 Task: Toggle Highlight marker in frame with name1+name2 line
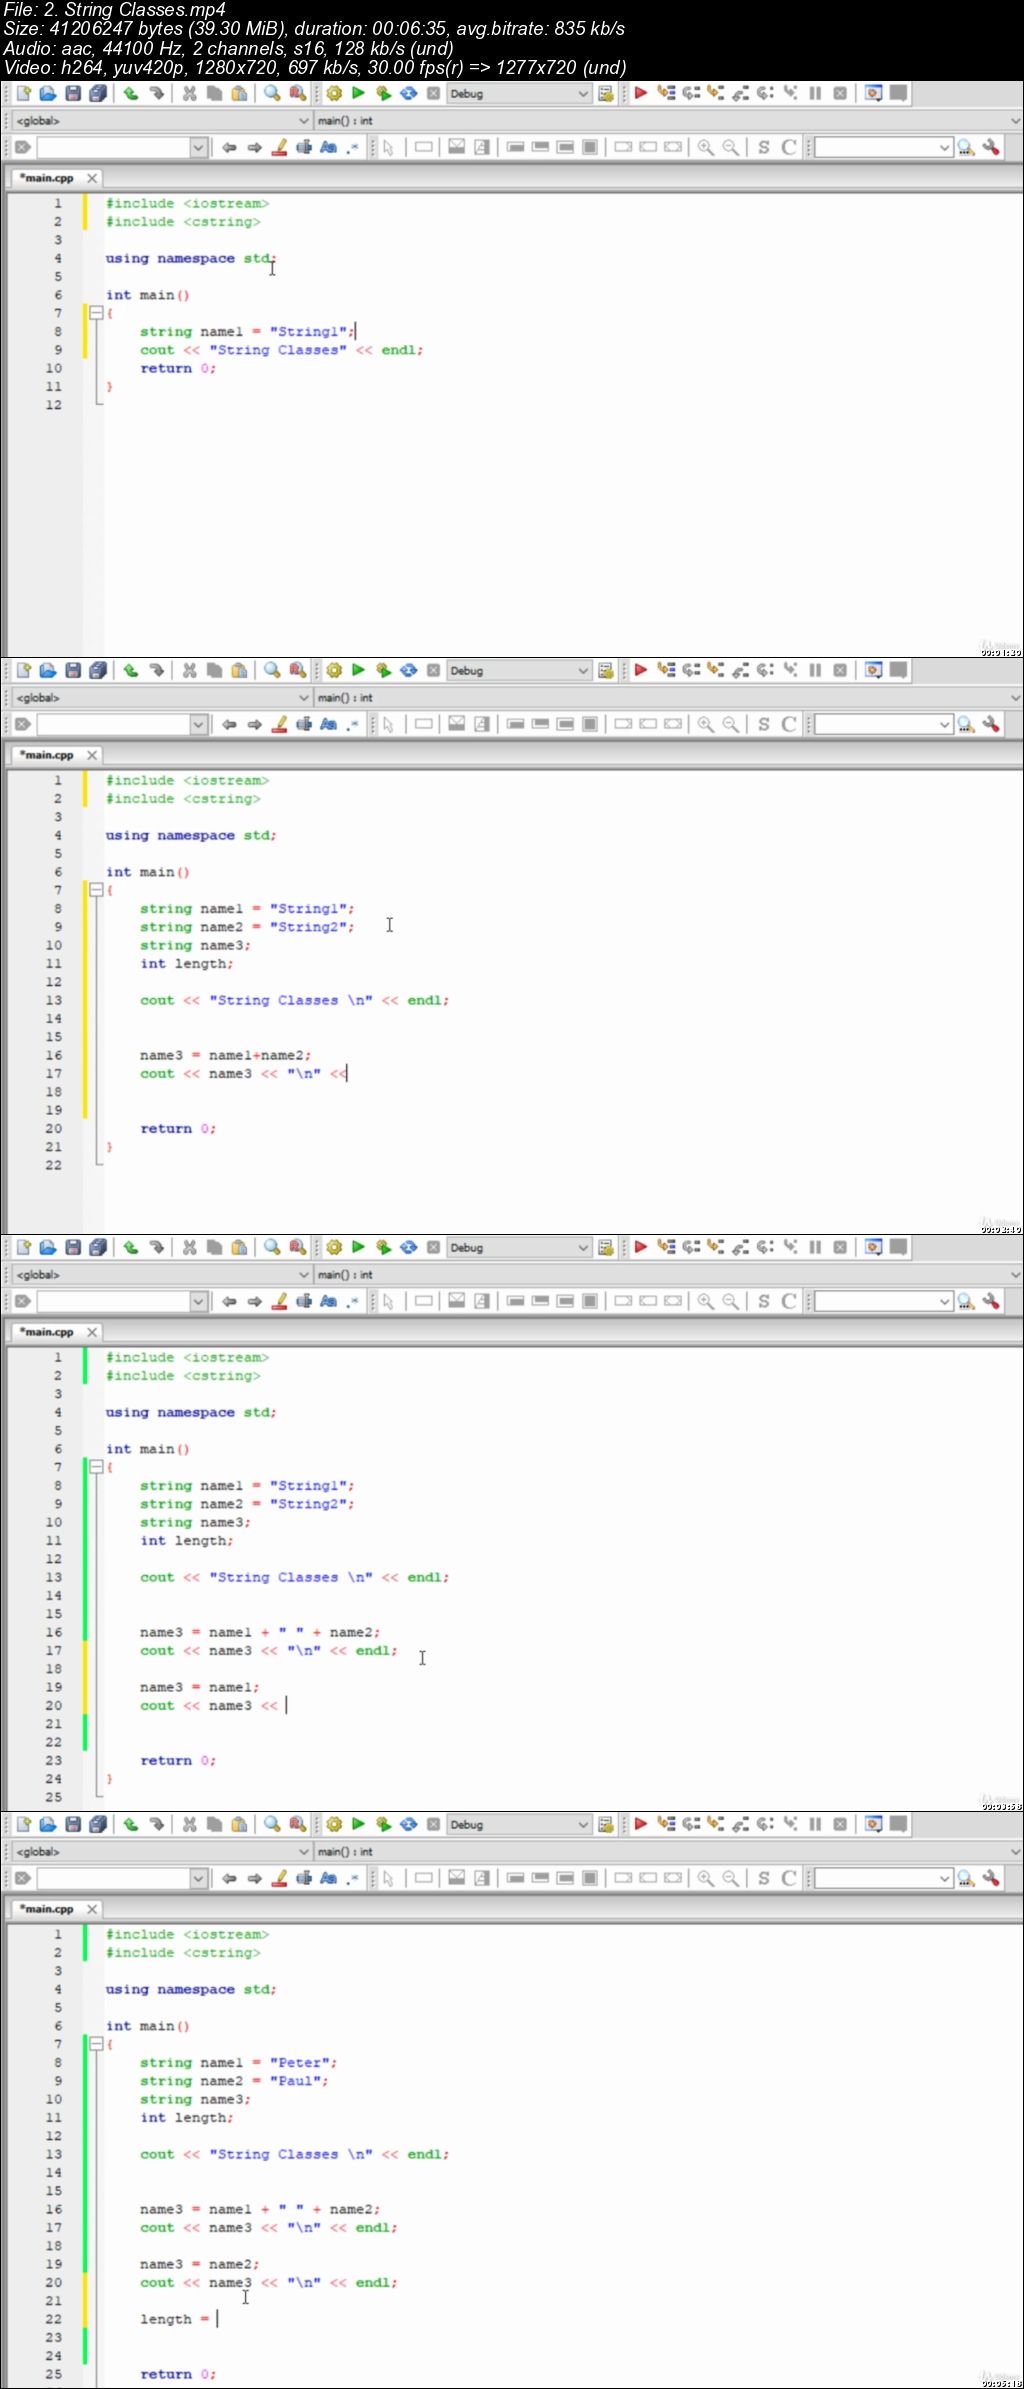pyautogui.click(x=279, y=724)
